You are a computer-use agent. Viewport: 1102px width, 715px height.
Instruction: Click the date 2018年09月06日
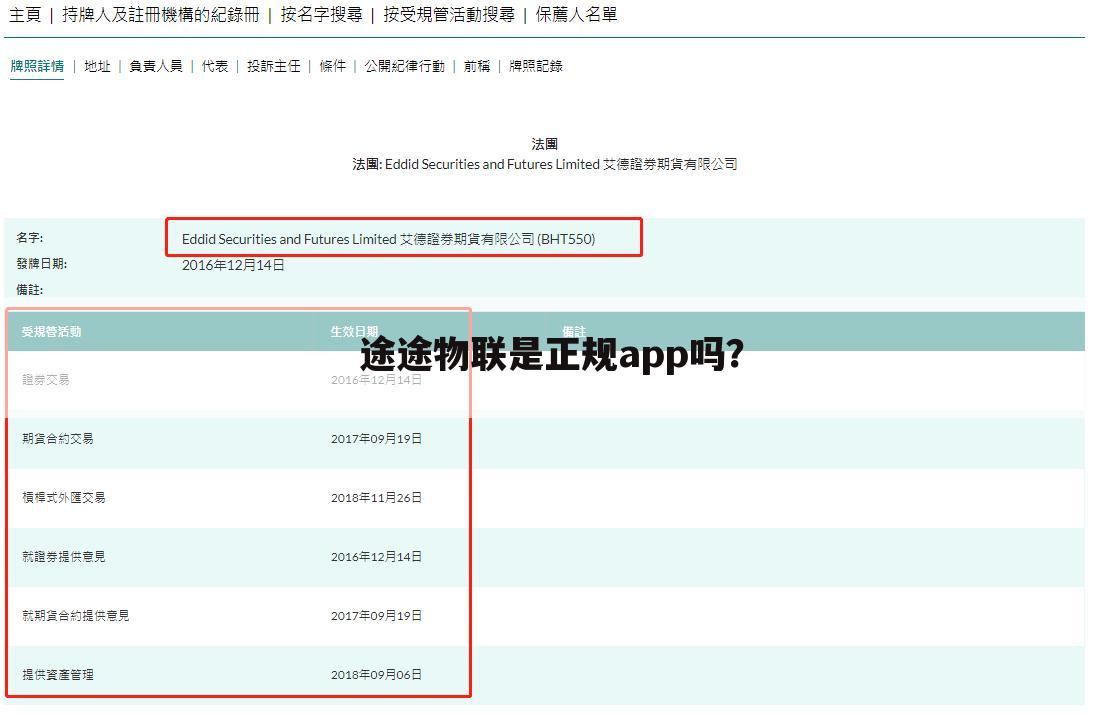pos(377,675)
